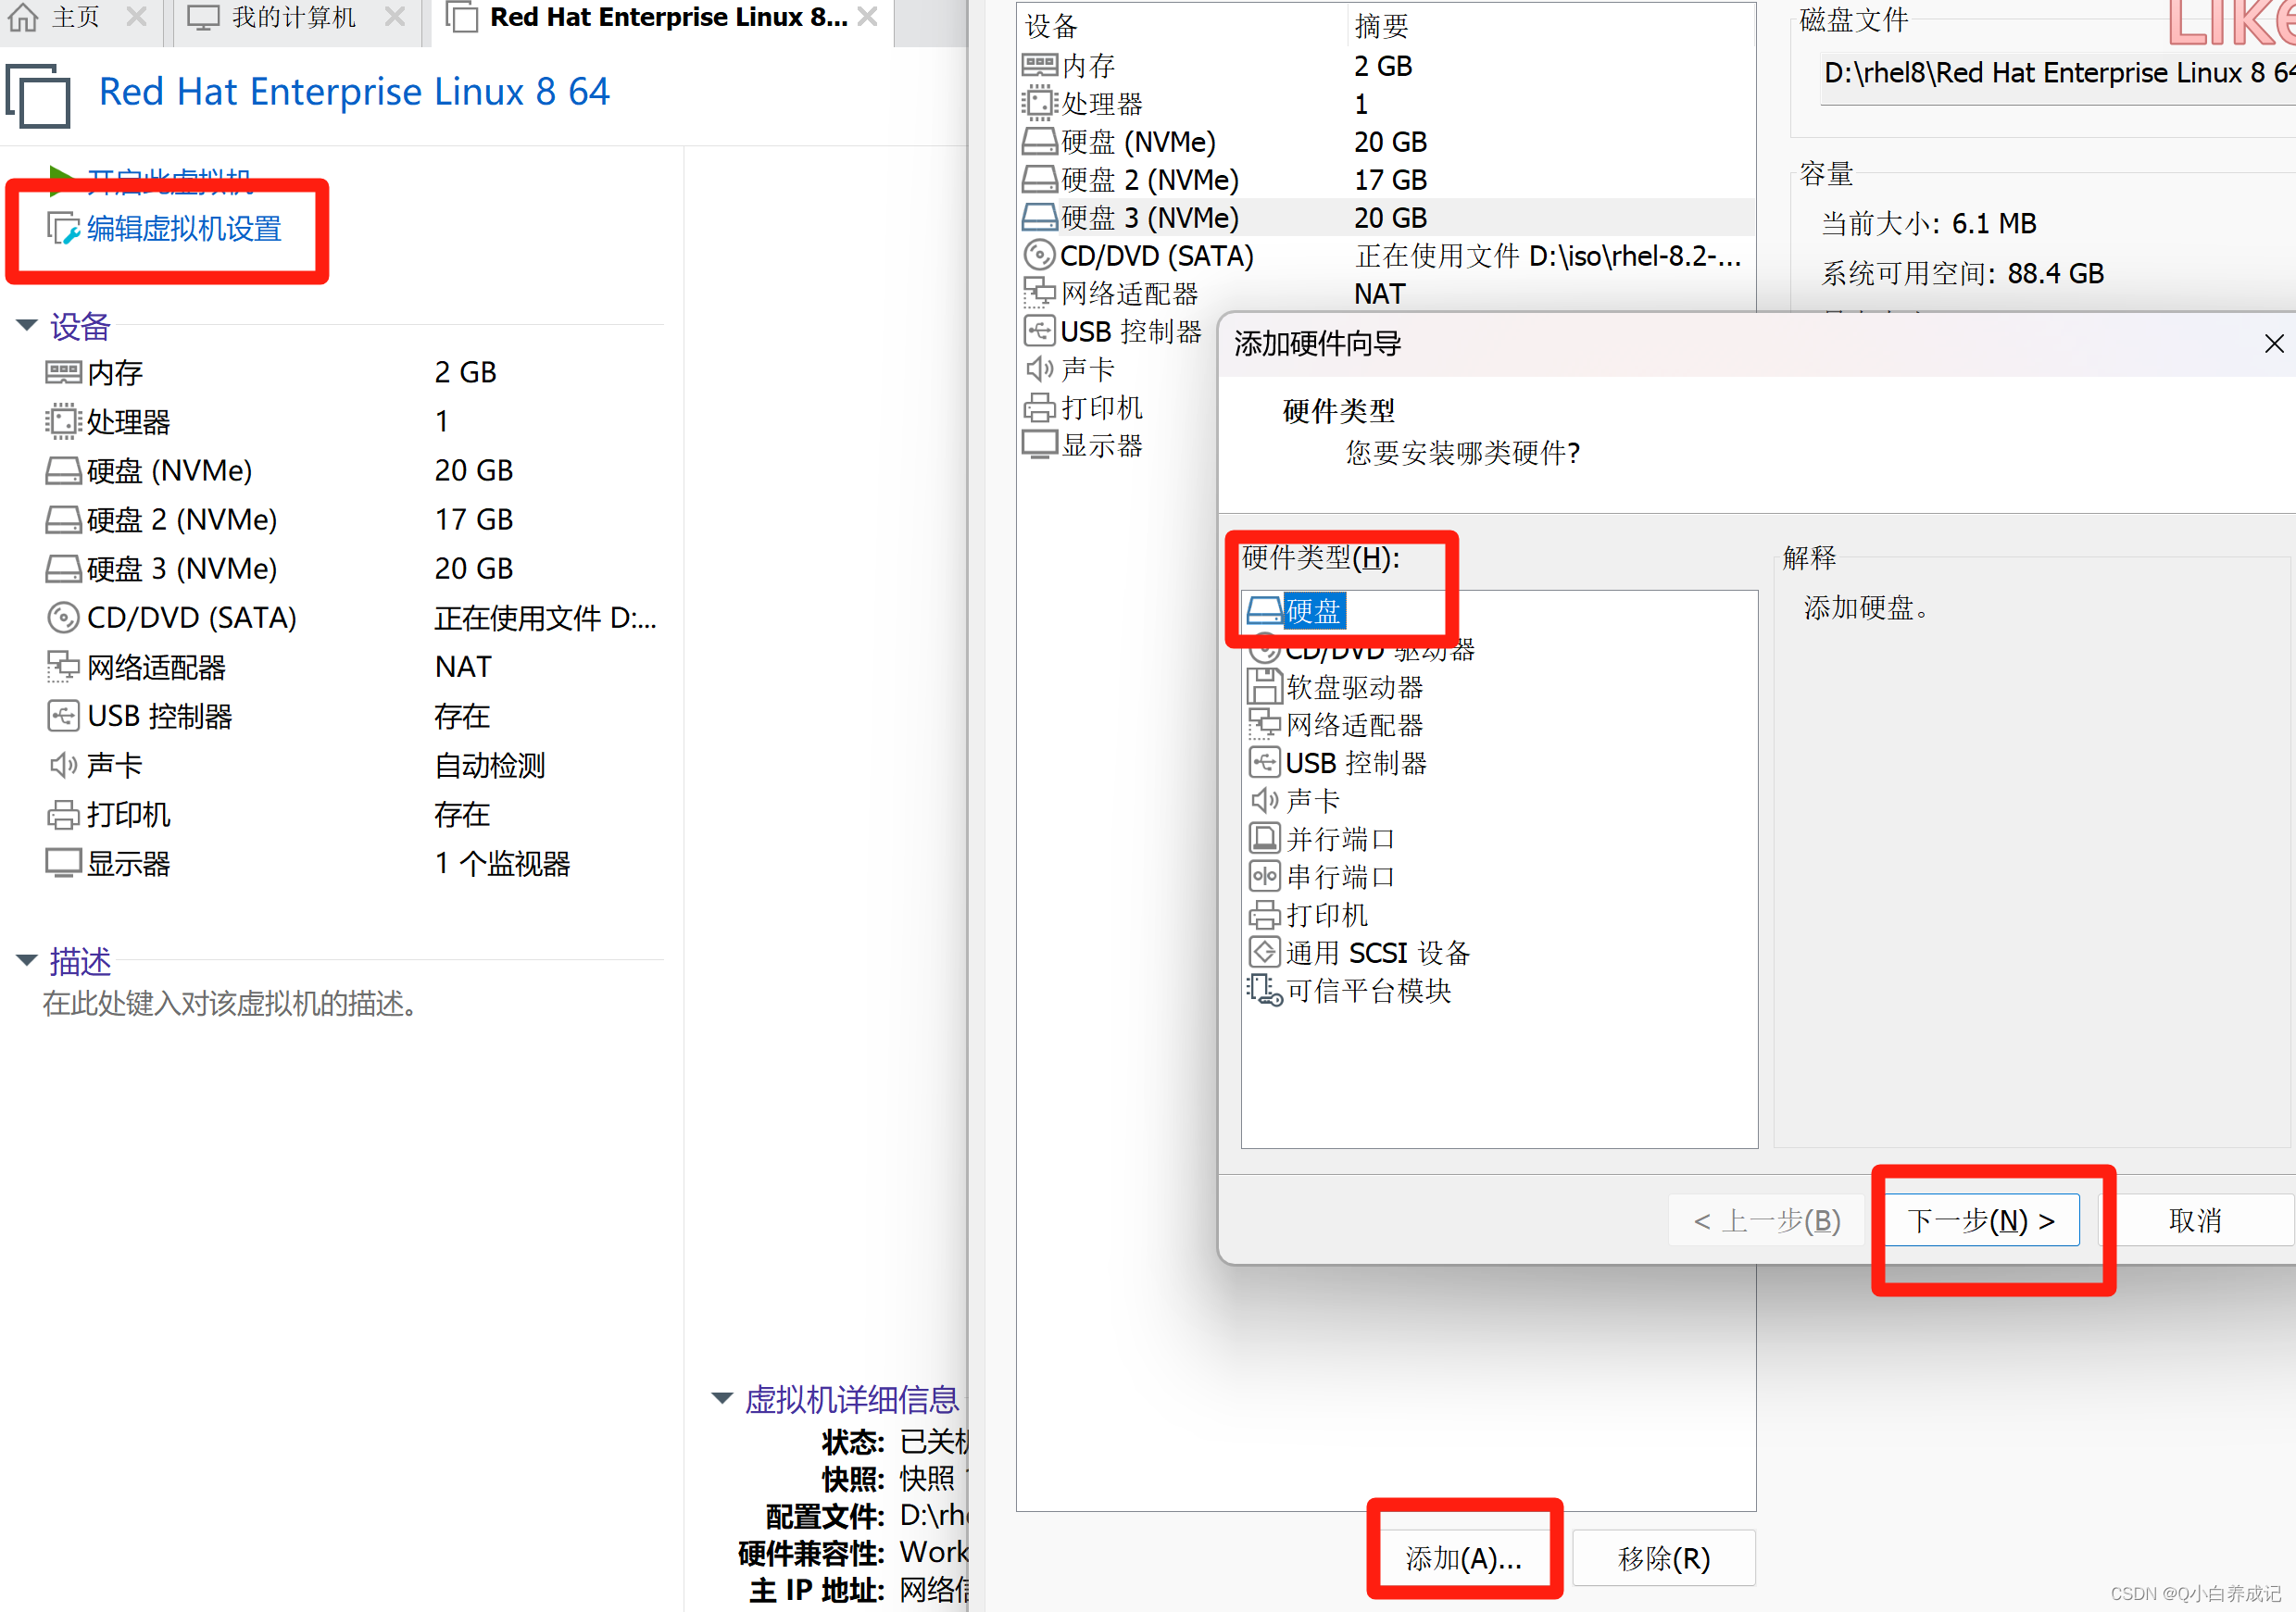
Task: Click 添加(A)... button in the settings dialog
Action: coord(1463,1558)
